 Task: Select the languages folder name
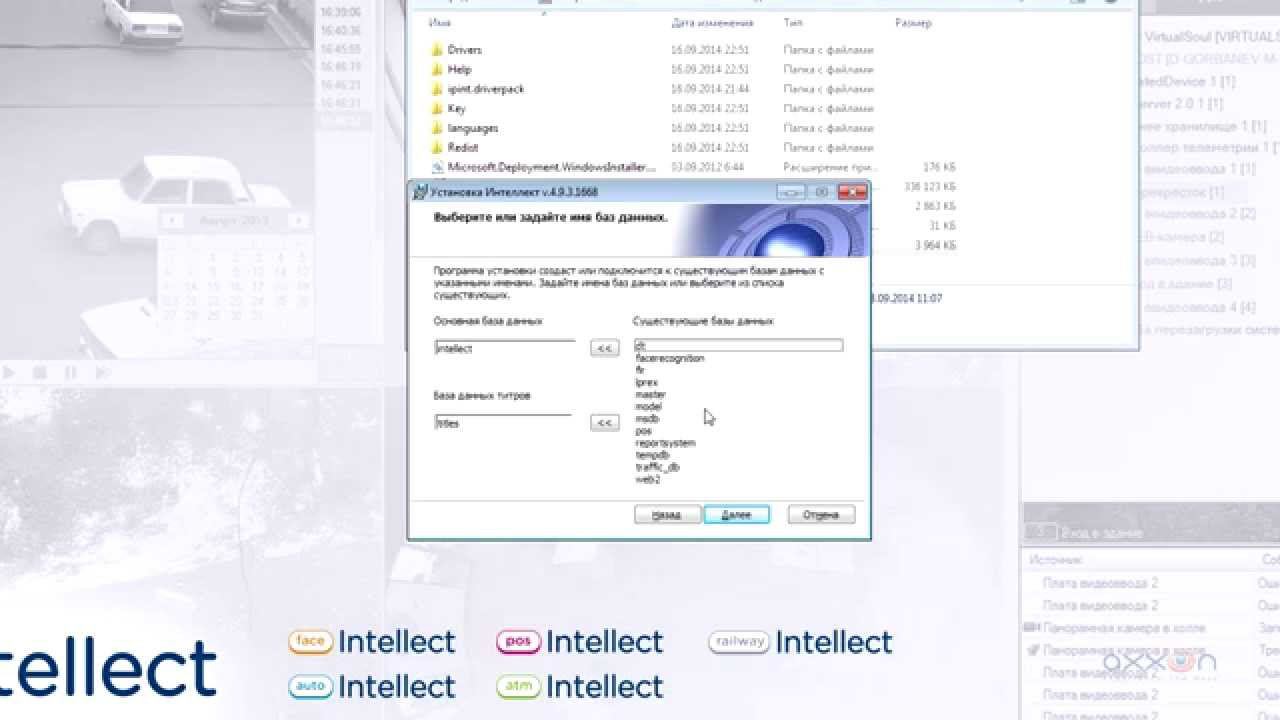tap(473, 128)
